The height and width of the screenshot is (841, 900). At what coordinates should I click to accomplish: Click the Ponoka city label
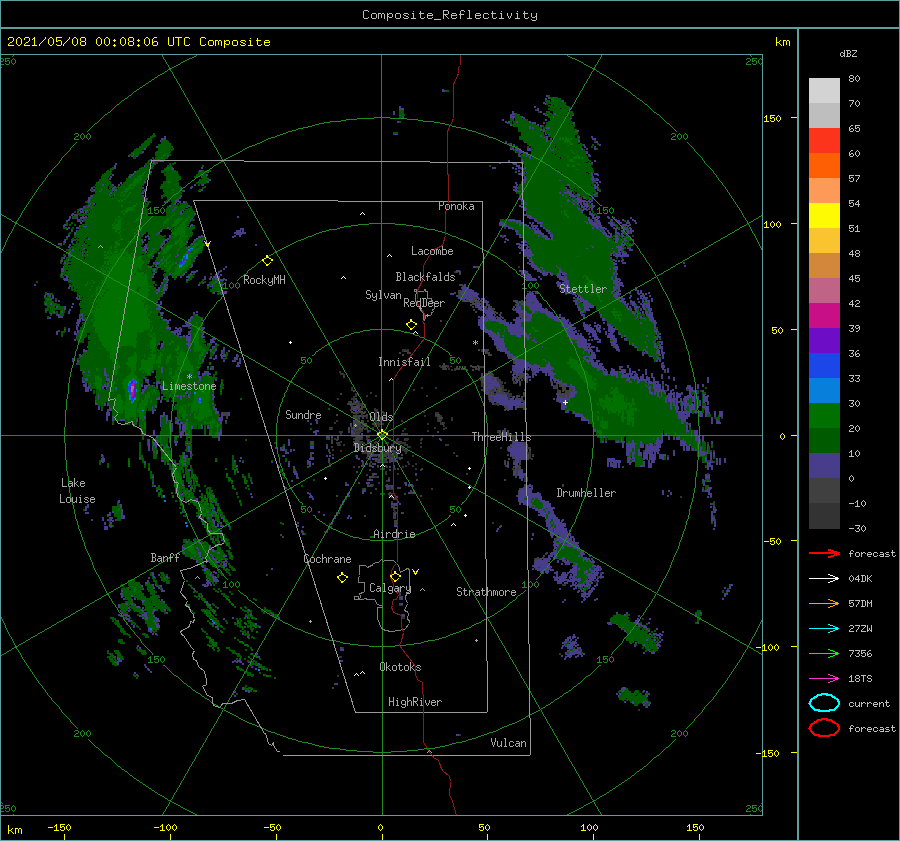coord(456,206)
